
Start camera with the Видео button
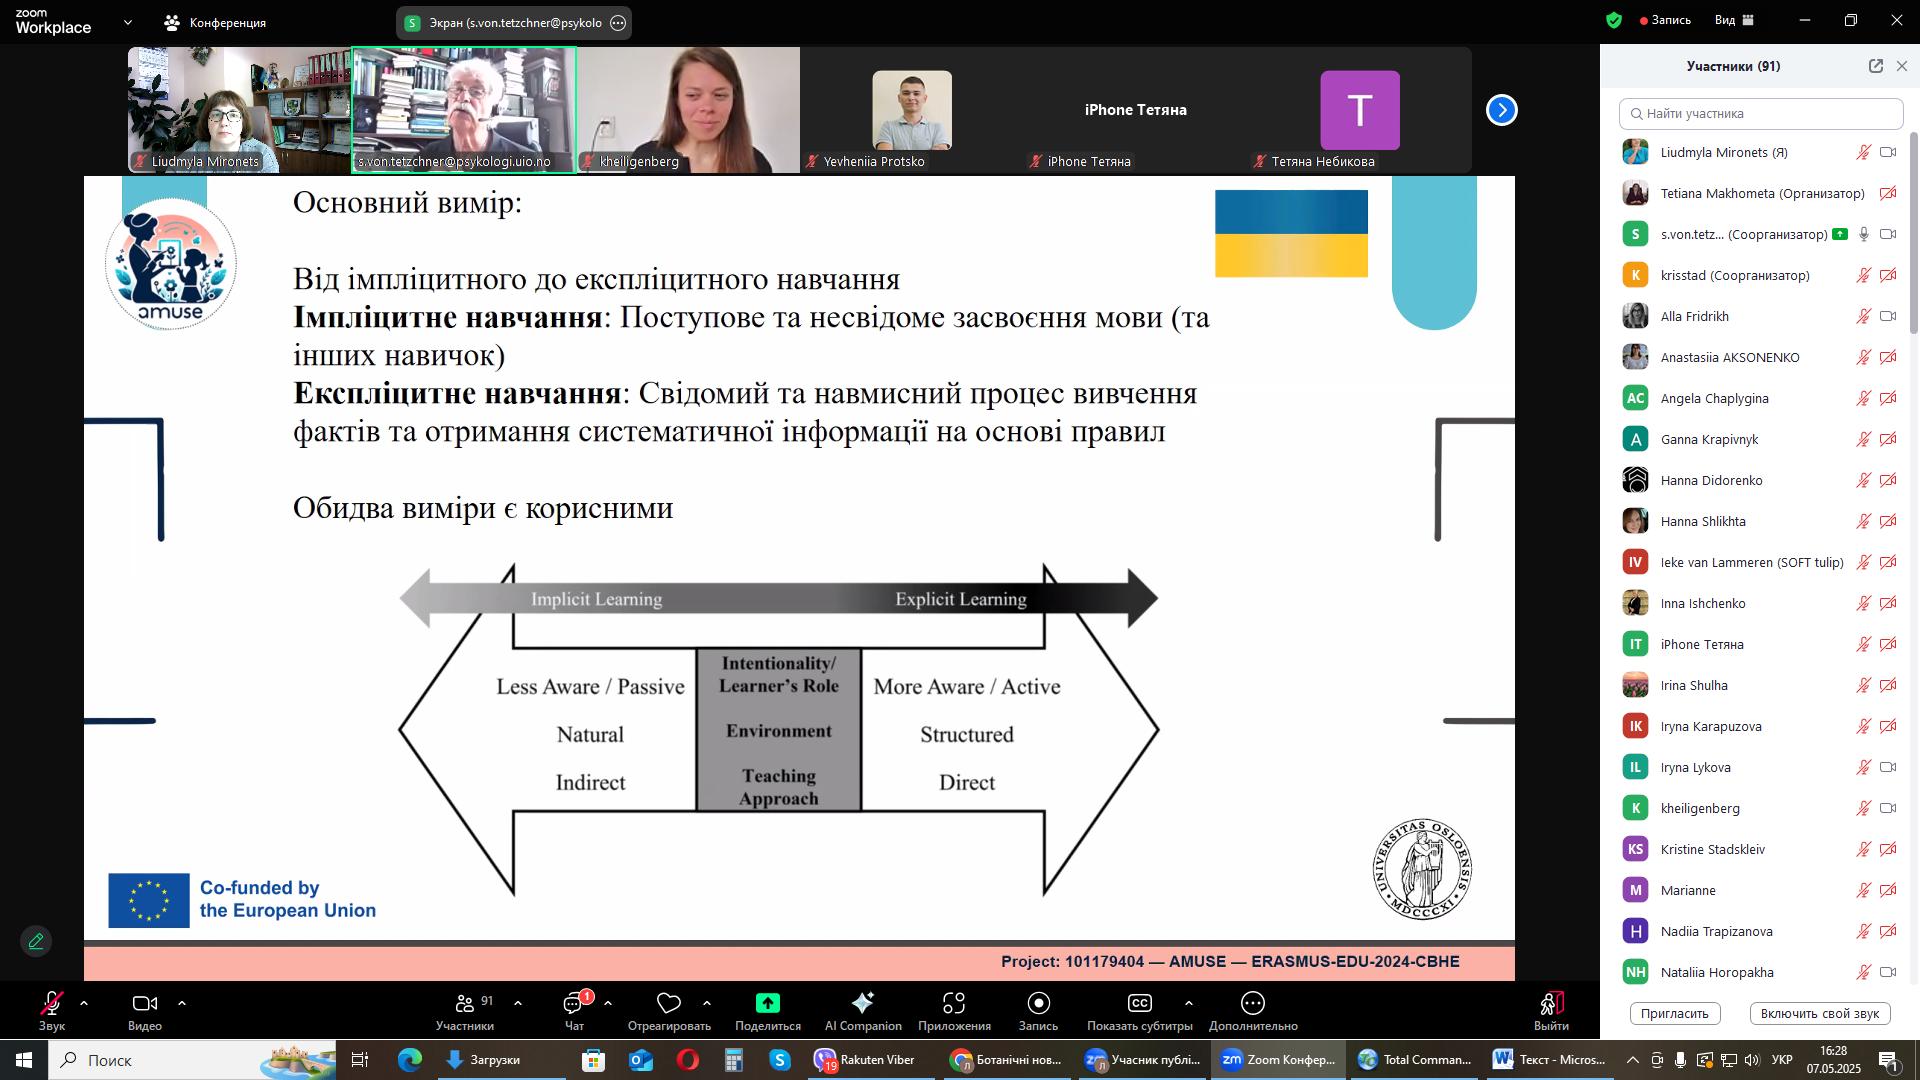145,1011
